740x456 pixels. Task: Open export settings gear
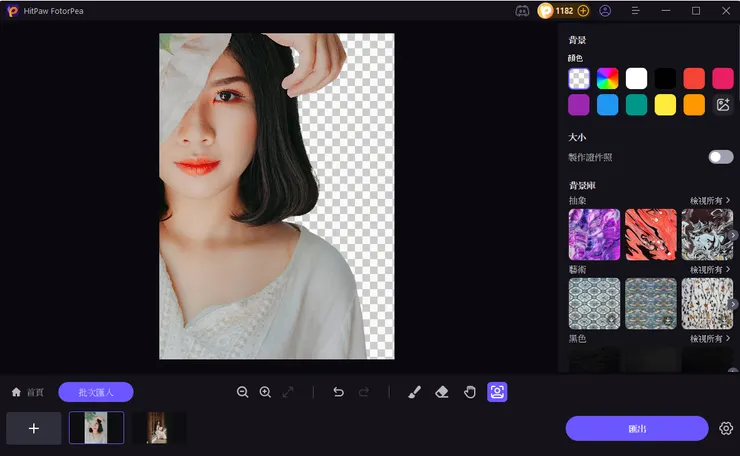pos(726,429)
